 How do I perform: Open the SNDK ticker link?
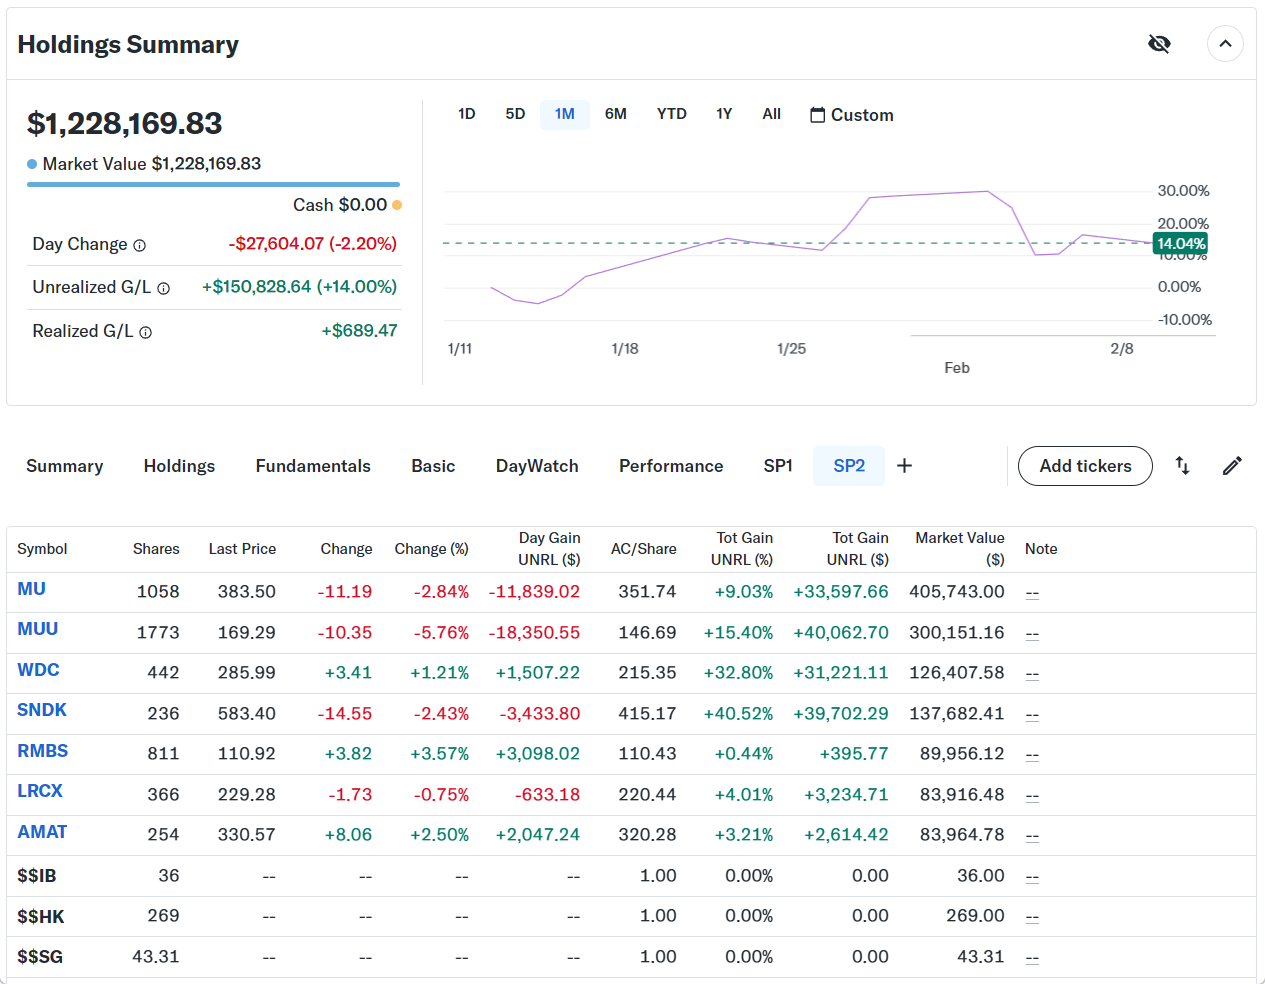tap(42, 710)
